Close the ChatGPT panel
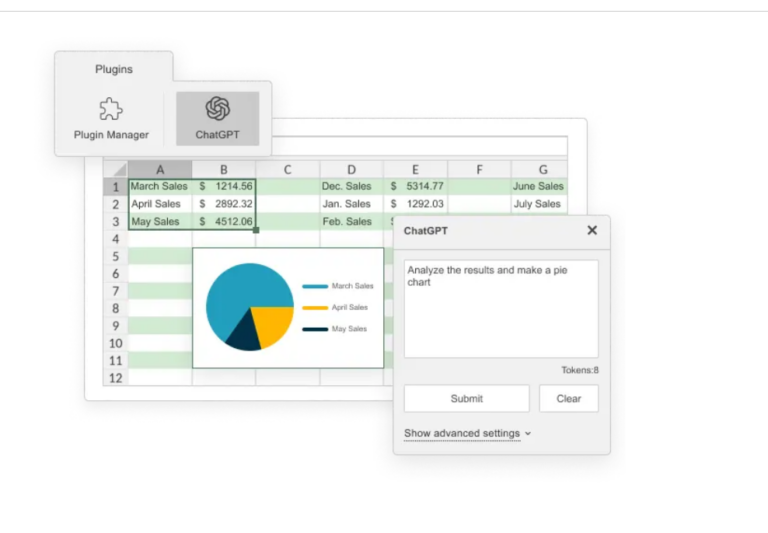This screenshot has width=768, height=533. pyautogui.click(x=592, y=230)
